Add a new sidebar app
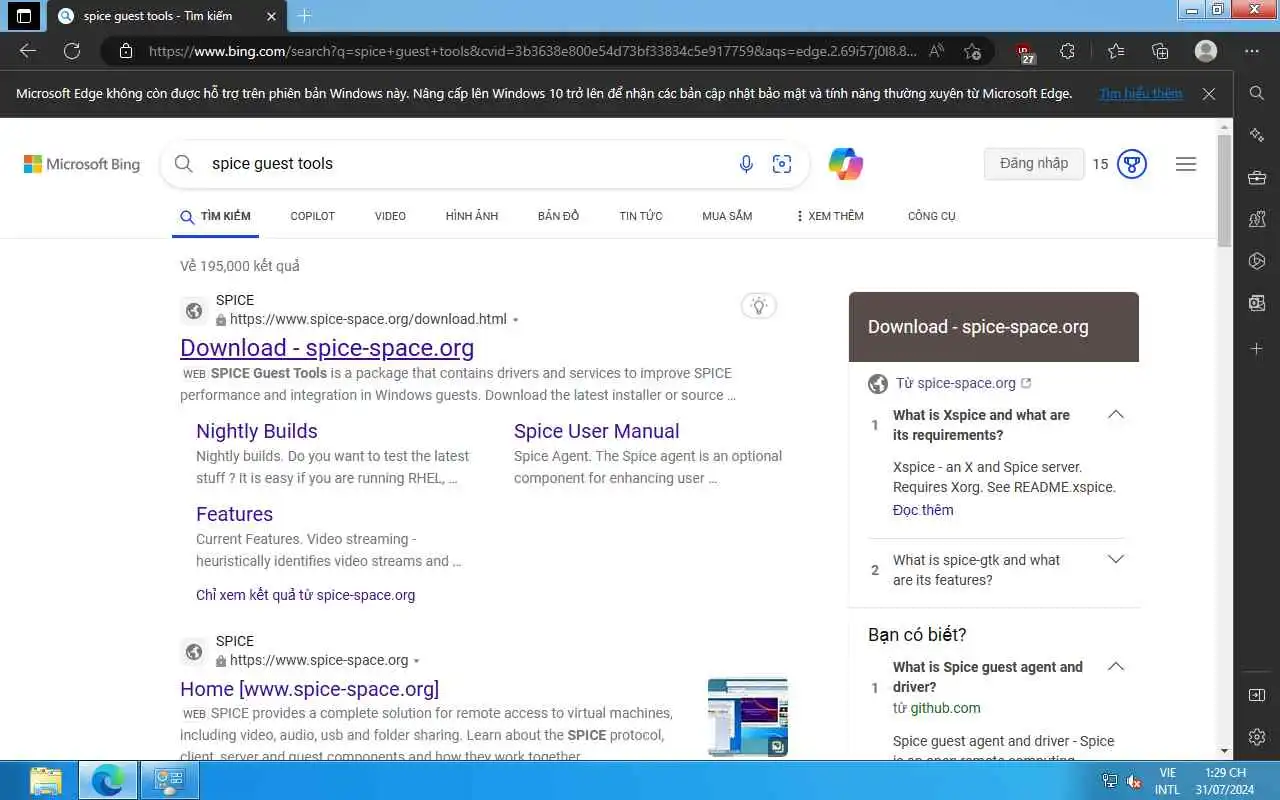The height and width of the screenshot is (800, 1280). point(1257,348)
